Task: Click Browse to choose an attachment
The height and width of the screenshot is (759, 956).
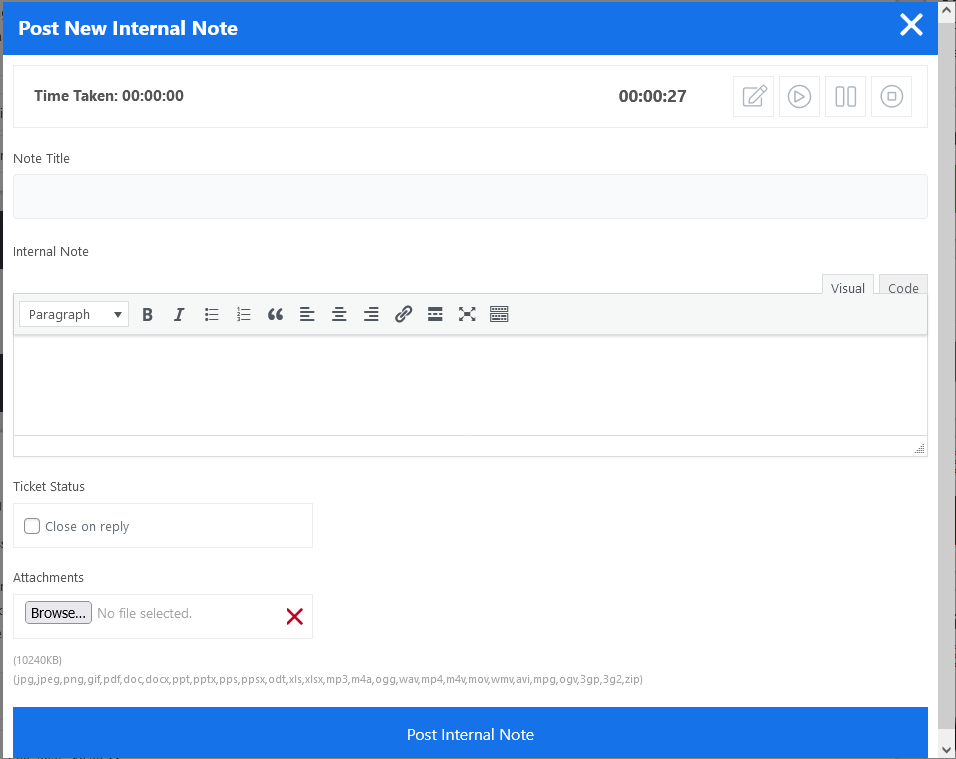Action: 58,613
